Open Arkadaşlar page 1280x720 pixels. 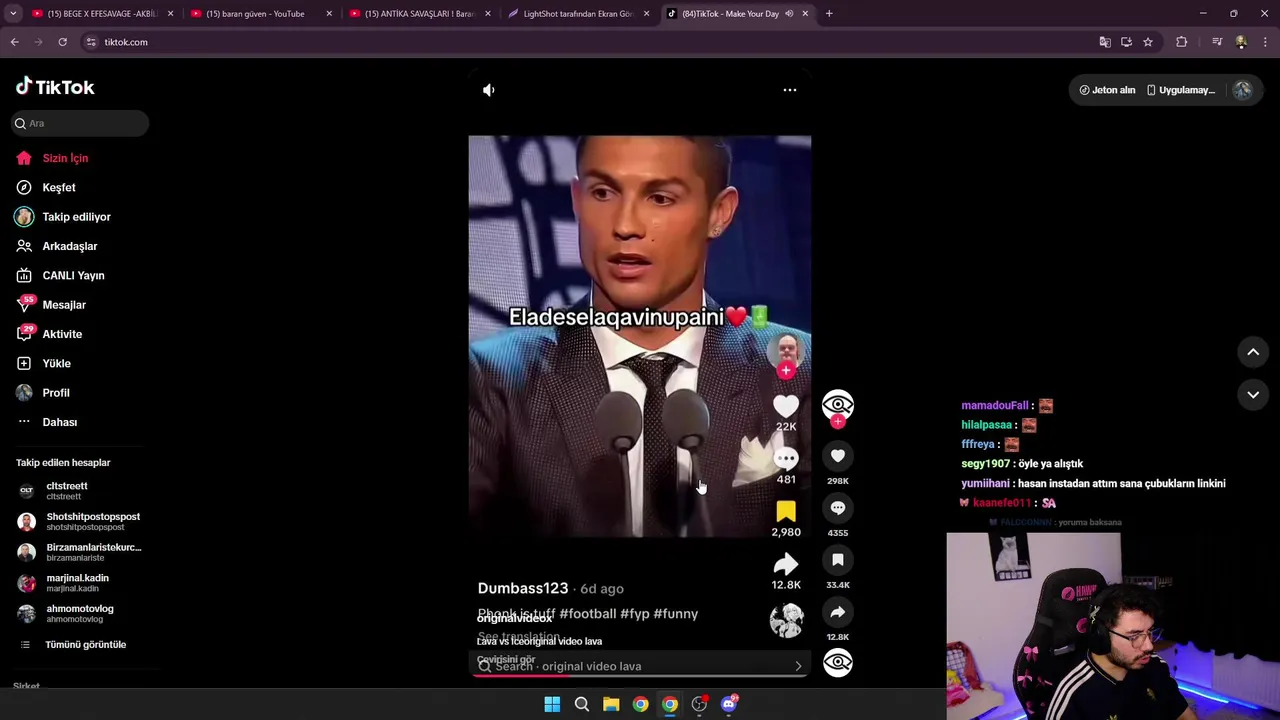click(x=70, y=246)
